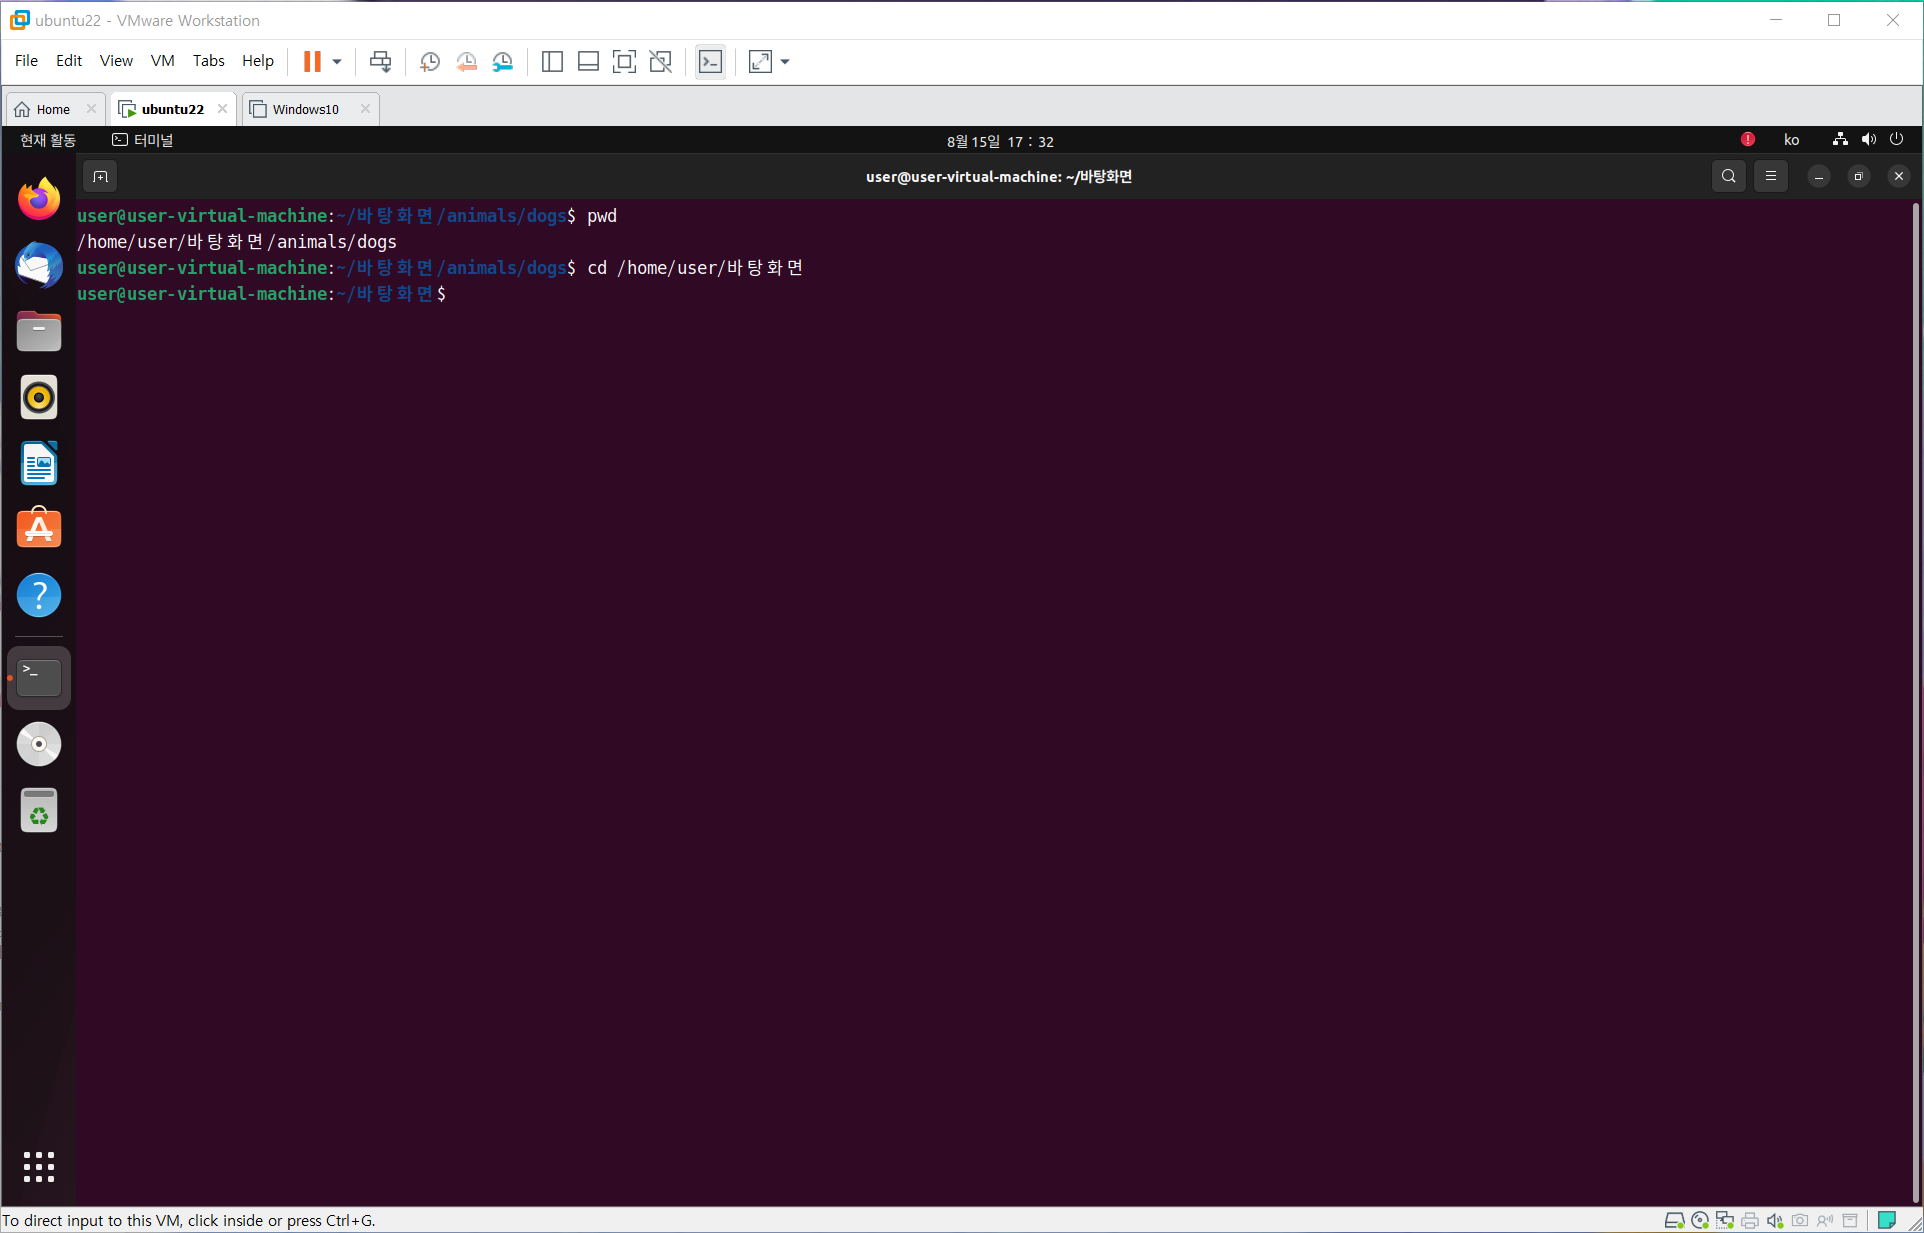Expand the pause button dropdown arrow

[337, 61]
